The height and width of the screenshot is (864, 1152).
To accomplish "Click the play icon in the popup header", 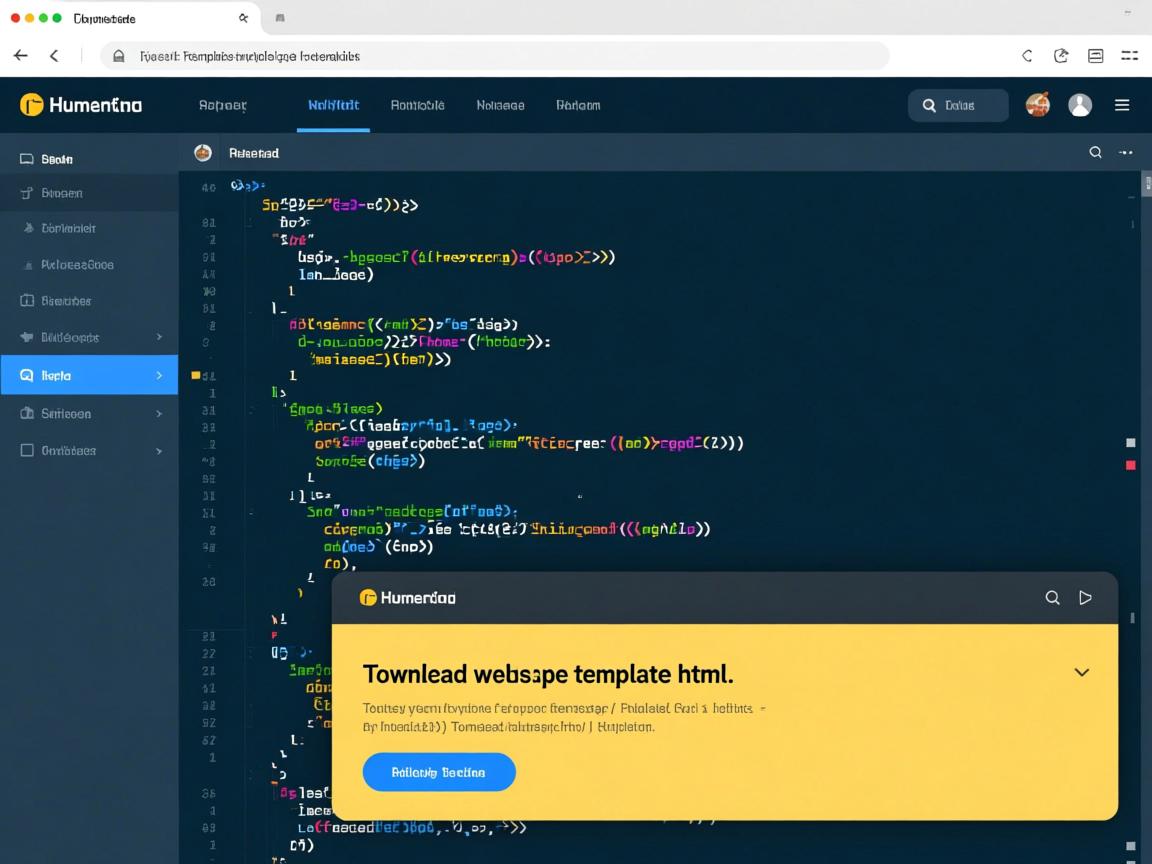I will pos(1085,597).
